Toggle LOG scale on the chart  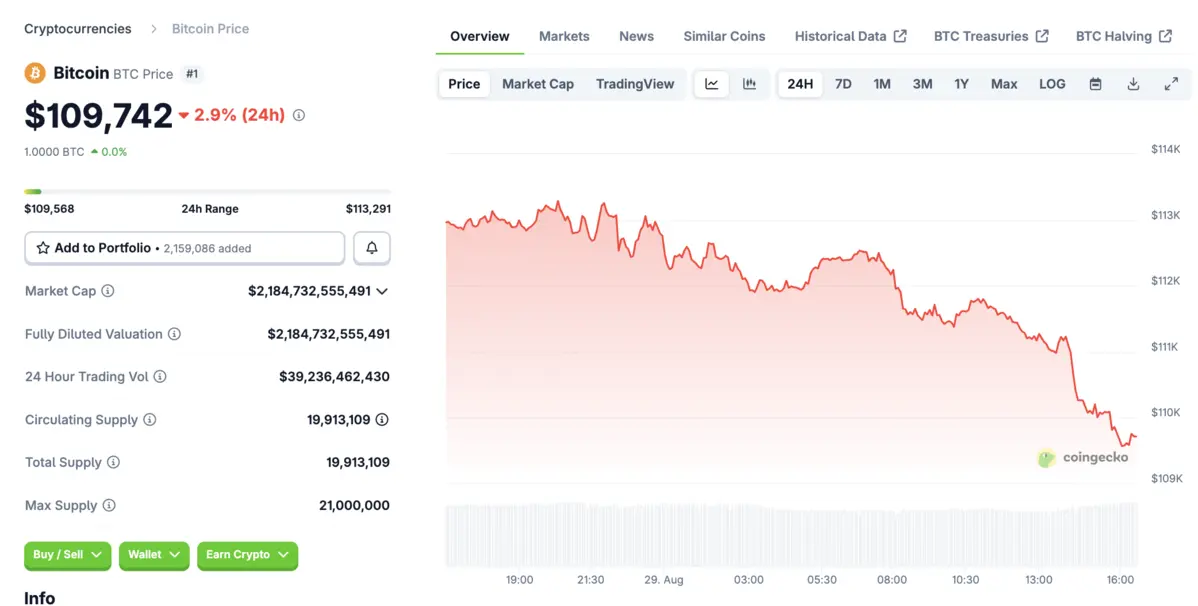tap(1052, 84)
